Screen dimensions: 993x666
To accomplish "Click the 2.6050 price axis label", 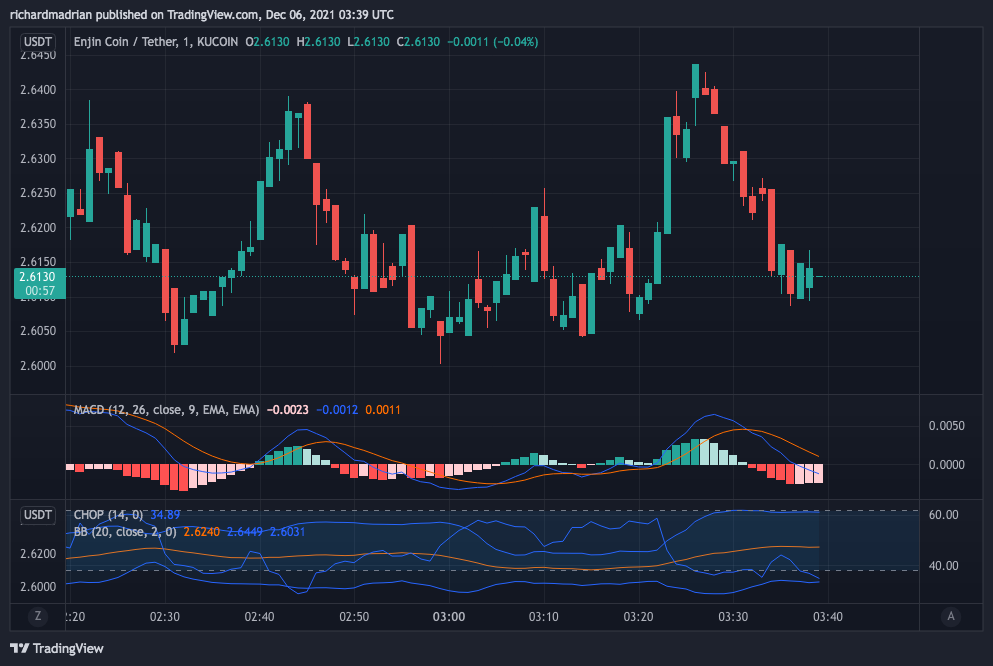I will click(x=38, y=331).
